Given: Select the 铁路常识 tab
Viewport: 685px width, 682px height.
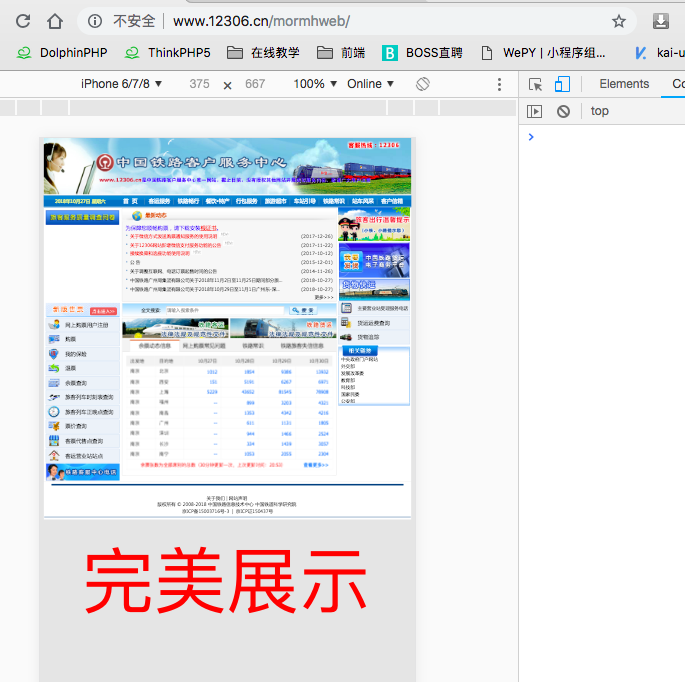Looking at the screenshot, I should tap(253, 346).
